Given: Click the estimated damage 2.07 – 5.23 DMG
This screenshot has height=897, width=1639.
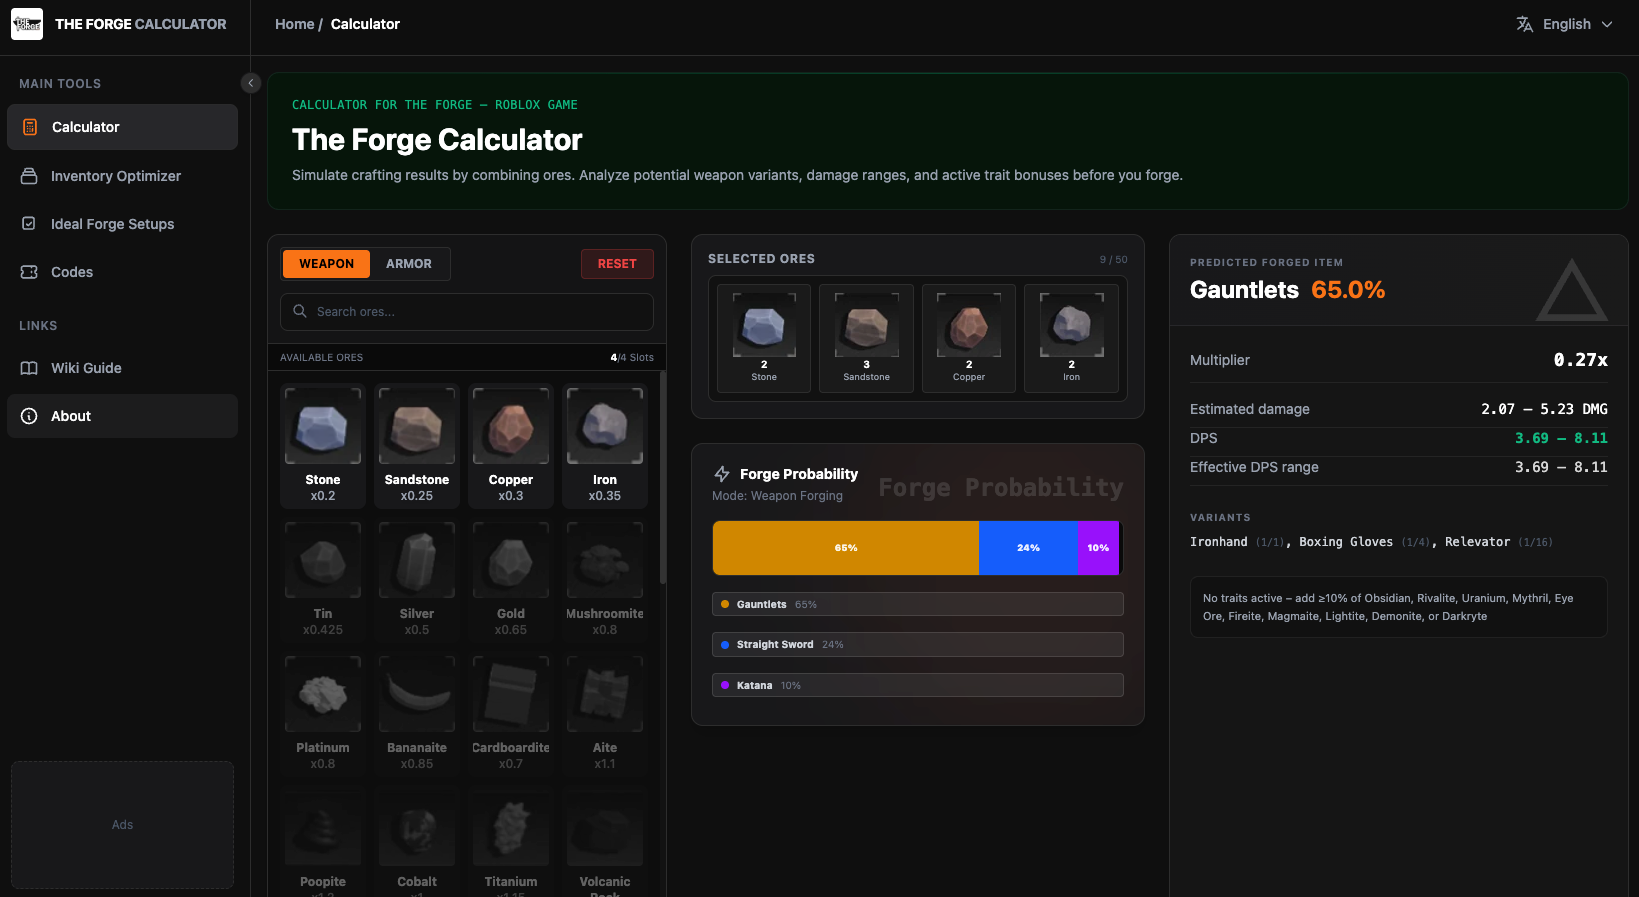Looking at the screenshot, I should click(x=1544, y=409).
